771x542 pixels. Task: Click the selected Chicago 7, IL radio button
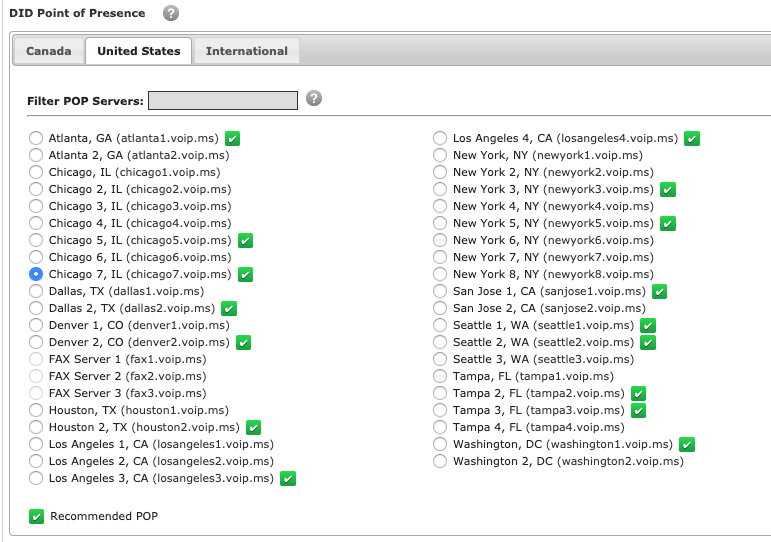36,274
